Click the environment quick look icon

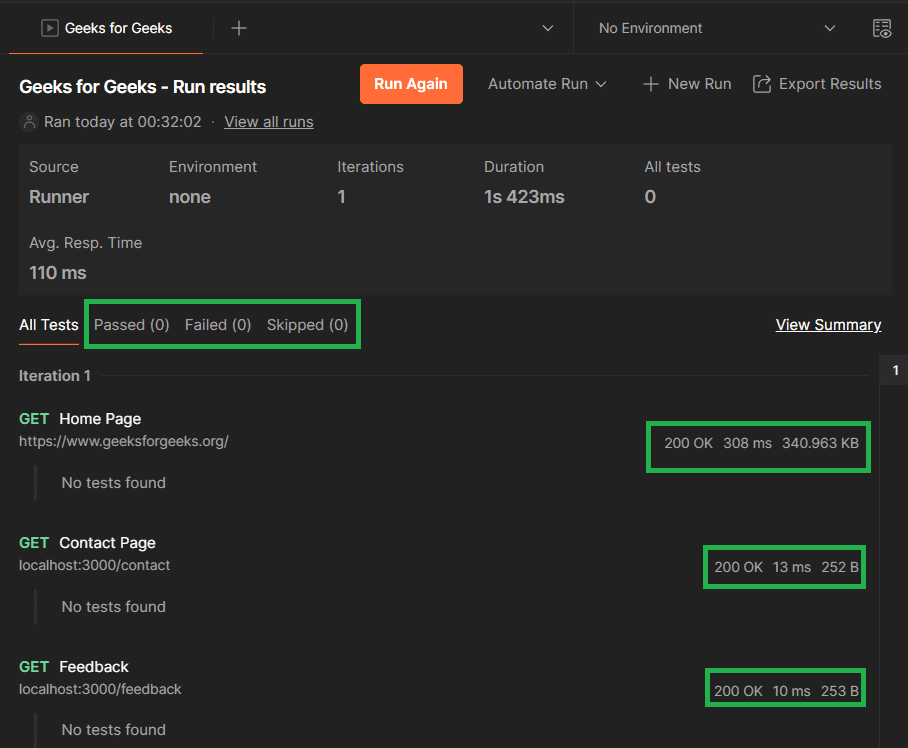coord(882,28)
